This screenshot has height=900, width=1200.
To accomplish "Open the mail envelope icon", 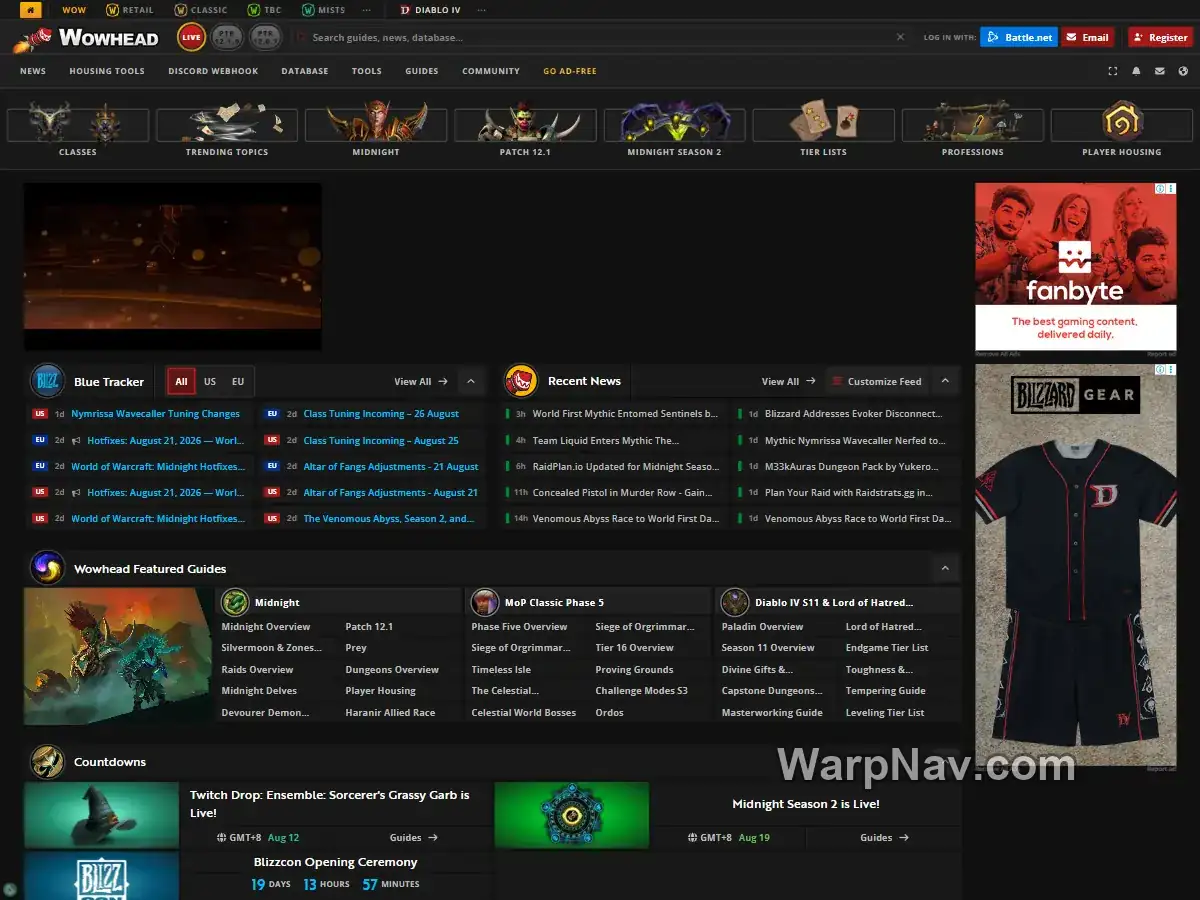I will [x=1160, y=71].
